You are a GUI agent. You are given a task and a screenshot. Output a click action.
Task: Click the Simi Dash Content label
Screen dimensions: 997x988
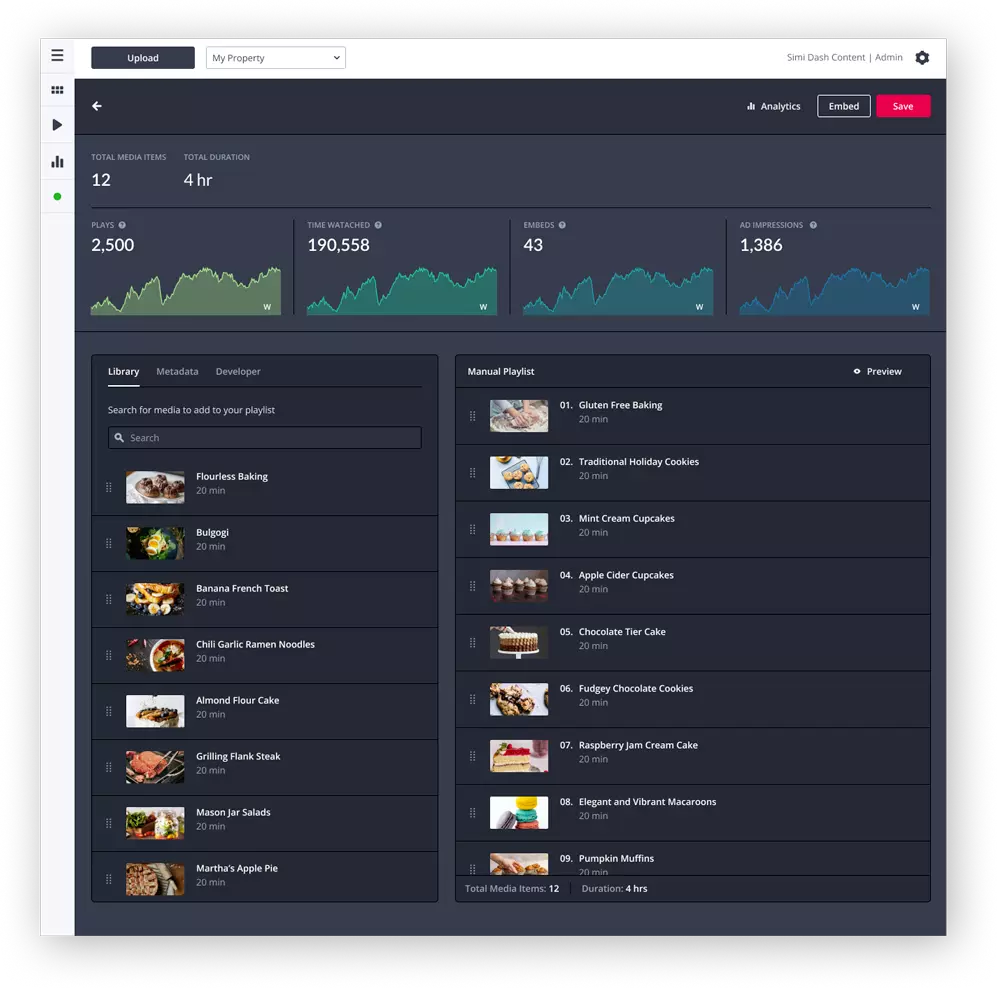pos(825,57)
